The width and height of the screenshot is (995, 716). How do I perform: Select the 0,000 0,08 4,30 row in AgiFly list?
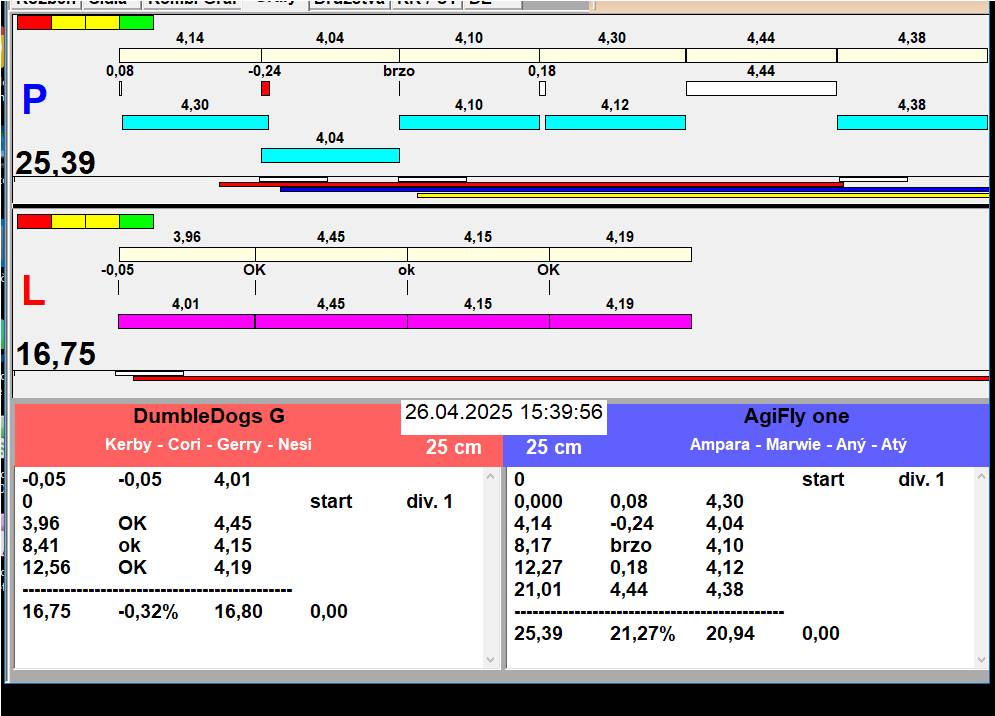point(628,501)
